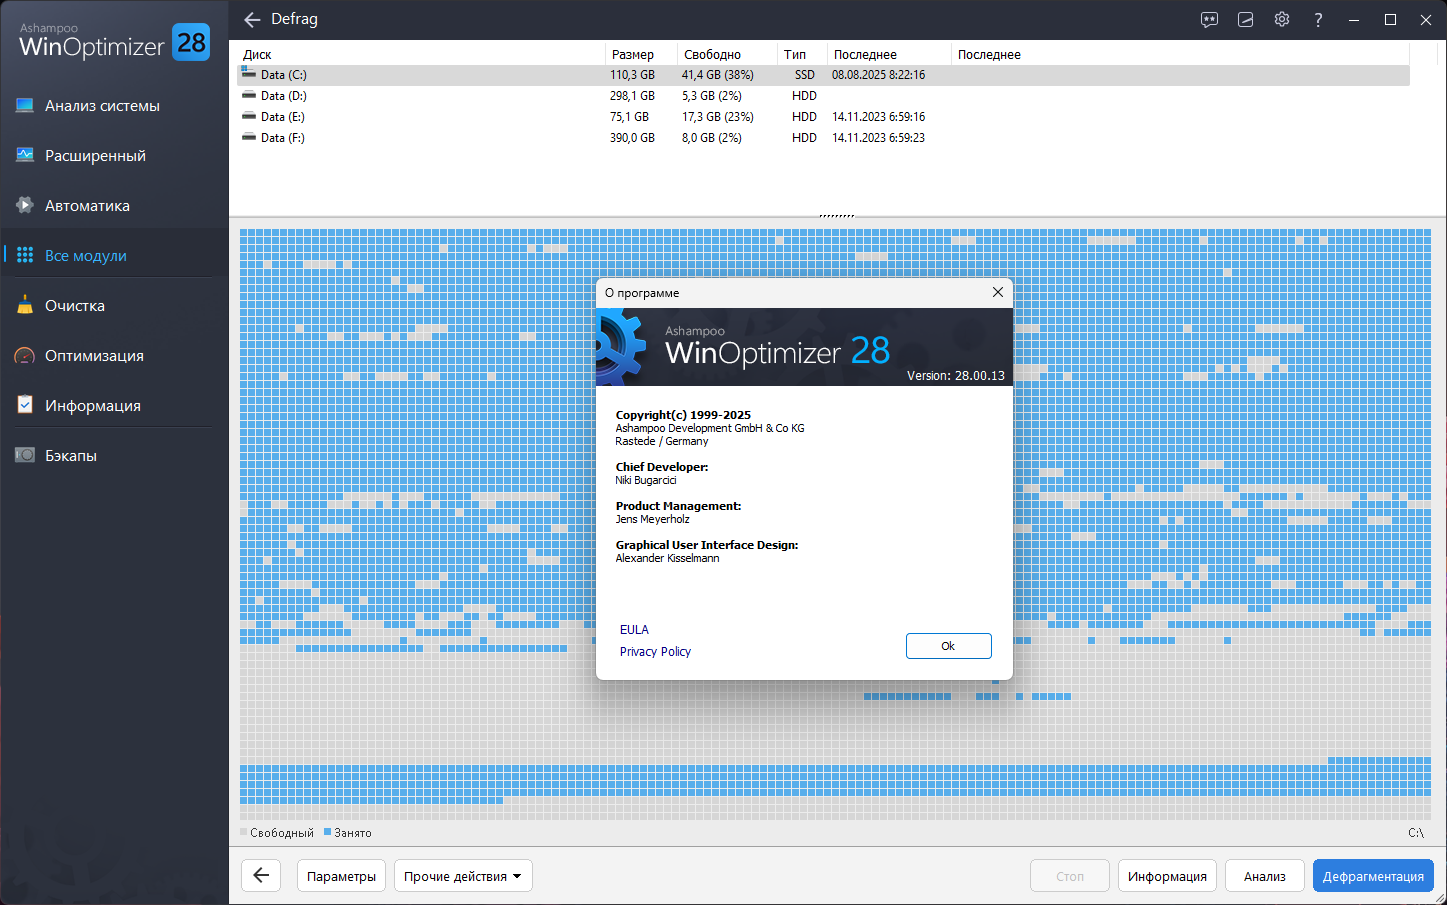This screenshot has width=1447, height=905.
Task: Click the Стоп button
Action: (1070, 876)
